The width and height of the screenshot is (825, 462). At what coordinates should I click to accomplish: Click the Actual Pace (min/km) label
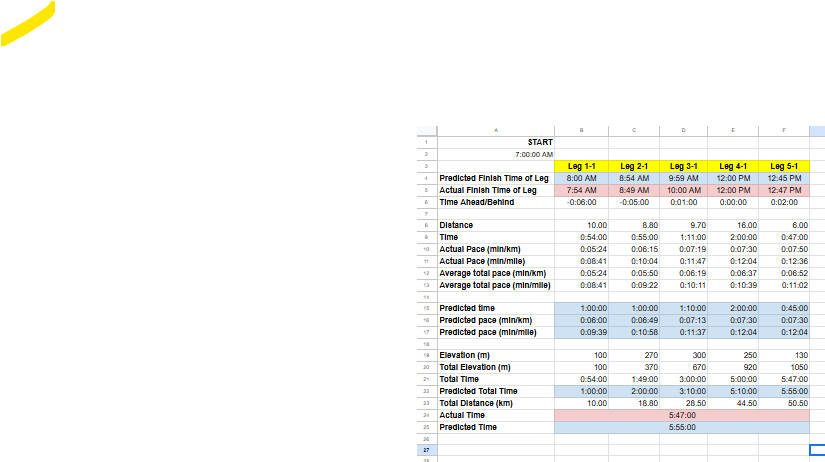480,249
